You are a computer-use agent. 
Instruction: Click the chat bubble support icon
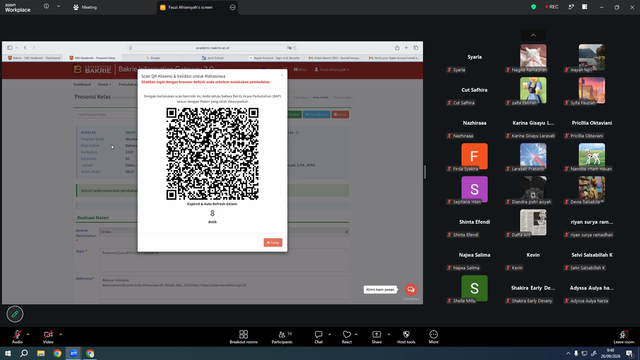(x=411, y=289)
